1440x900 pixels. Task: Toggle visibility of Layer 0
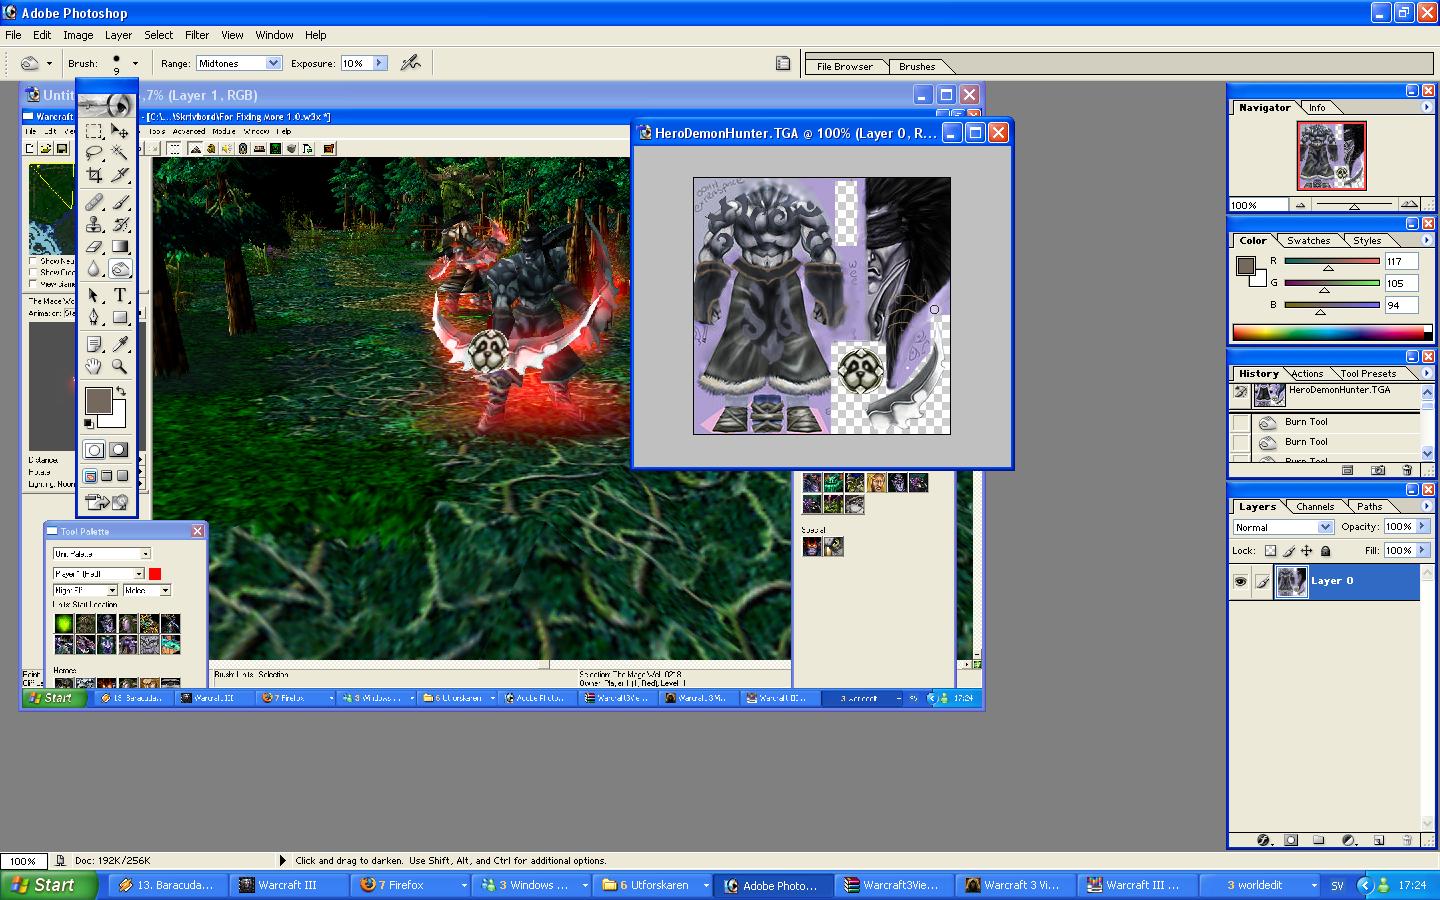tap(1240, 581)
